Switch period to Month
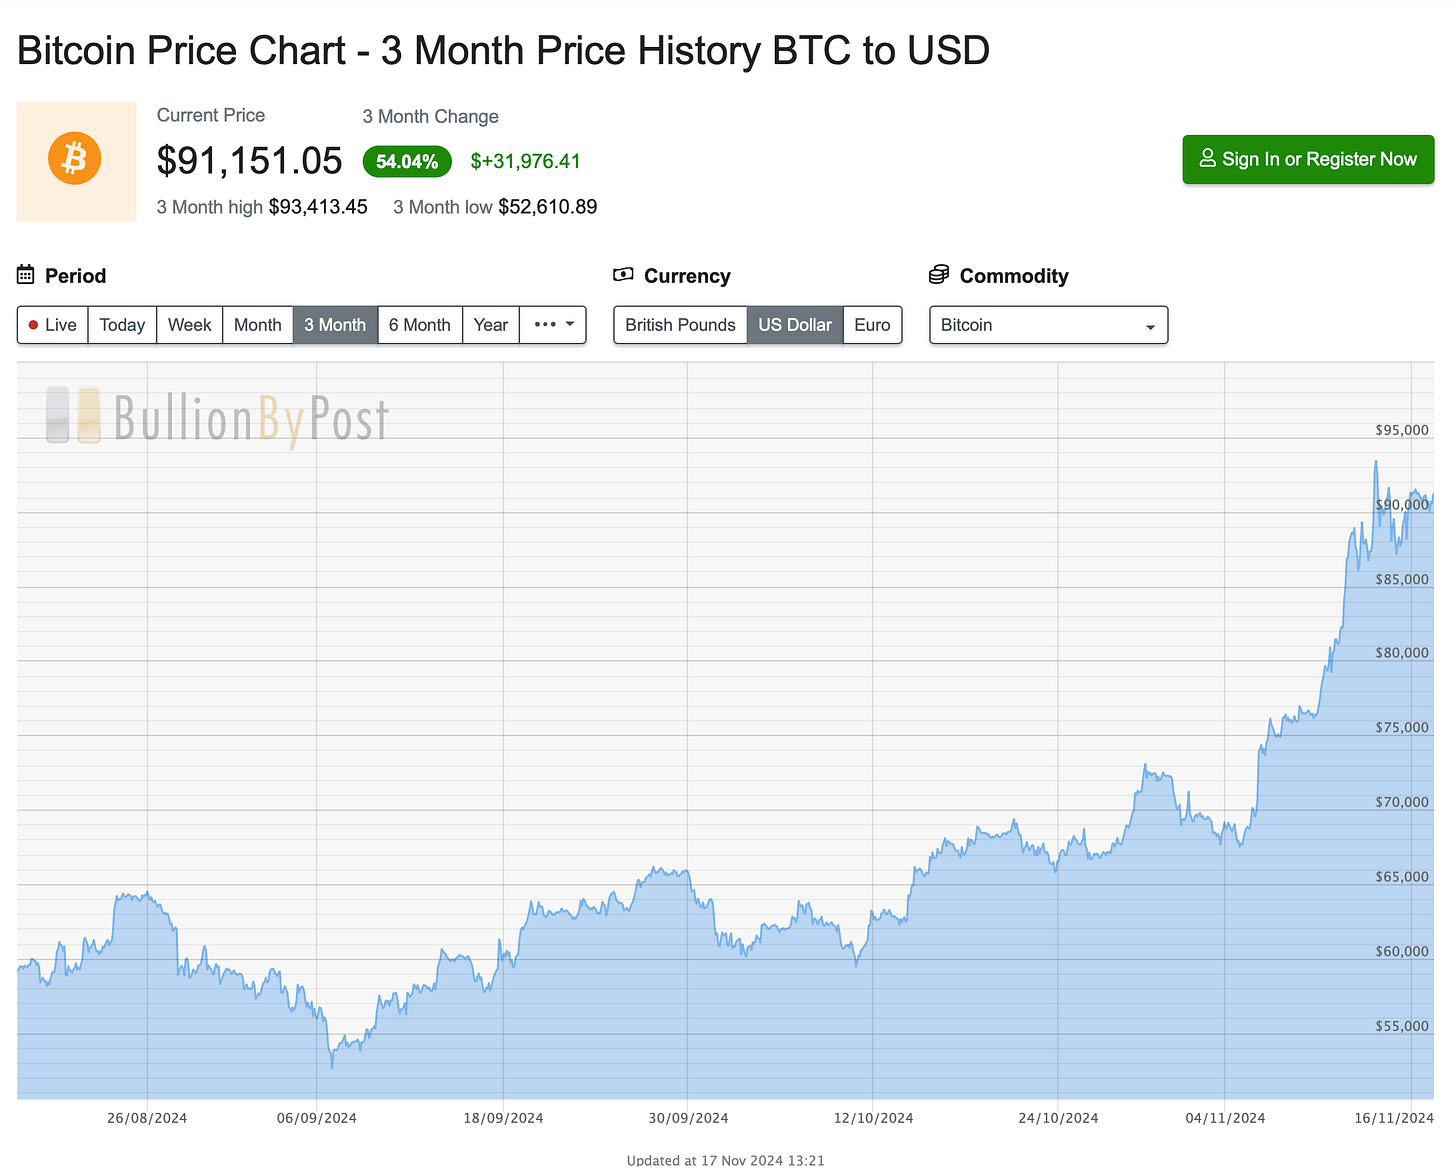This screenshot has width=1456, height=1175. point(257,325)
